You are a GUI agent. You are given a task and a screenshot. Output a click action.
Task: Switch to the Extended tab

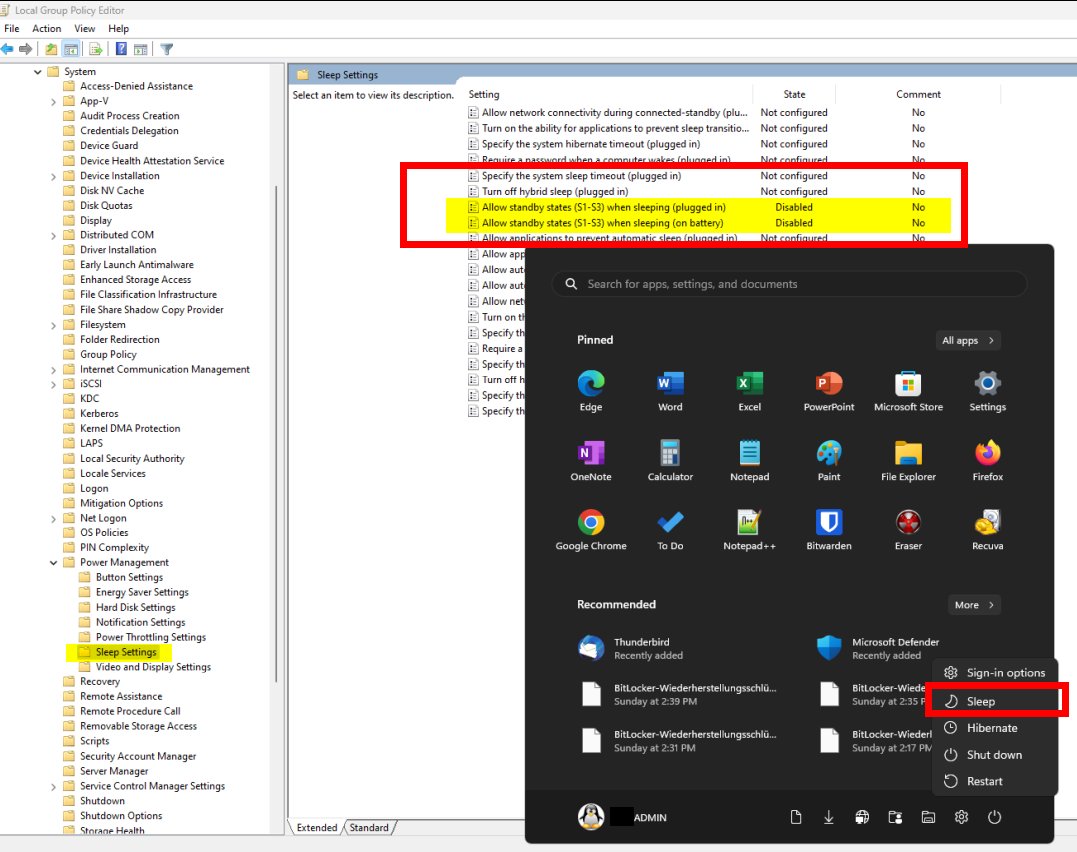click(x=317, y=827)
